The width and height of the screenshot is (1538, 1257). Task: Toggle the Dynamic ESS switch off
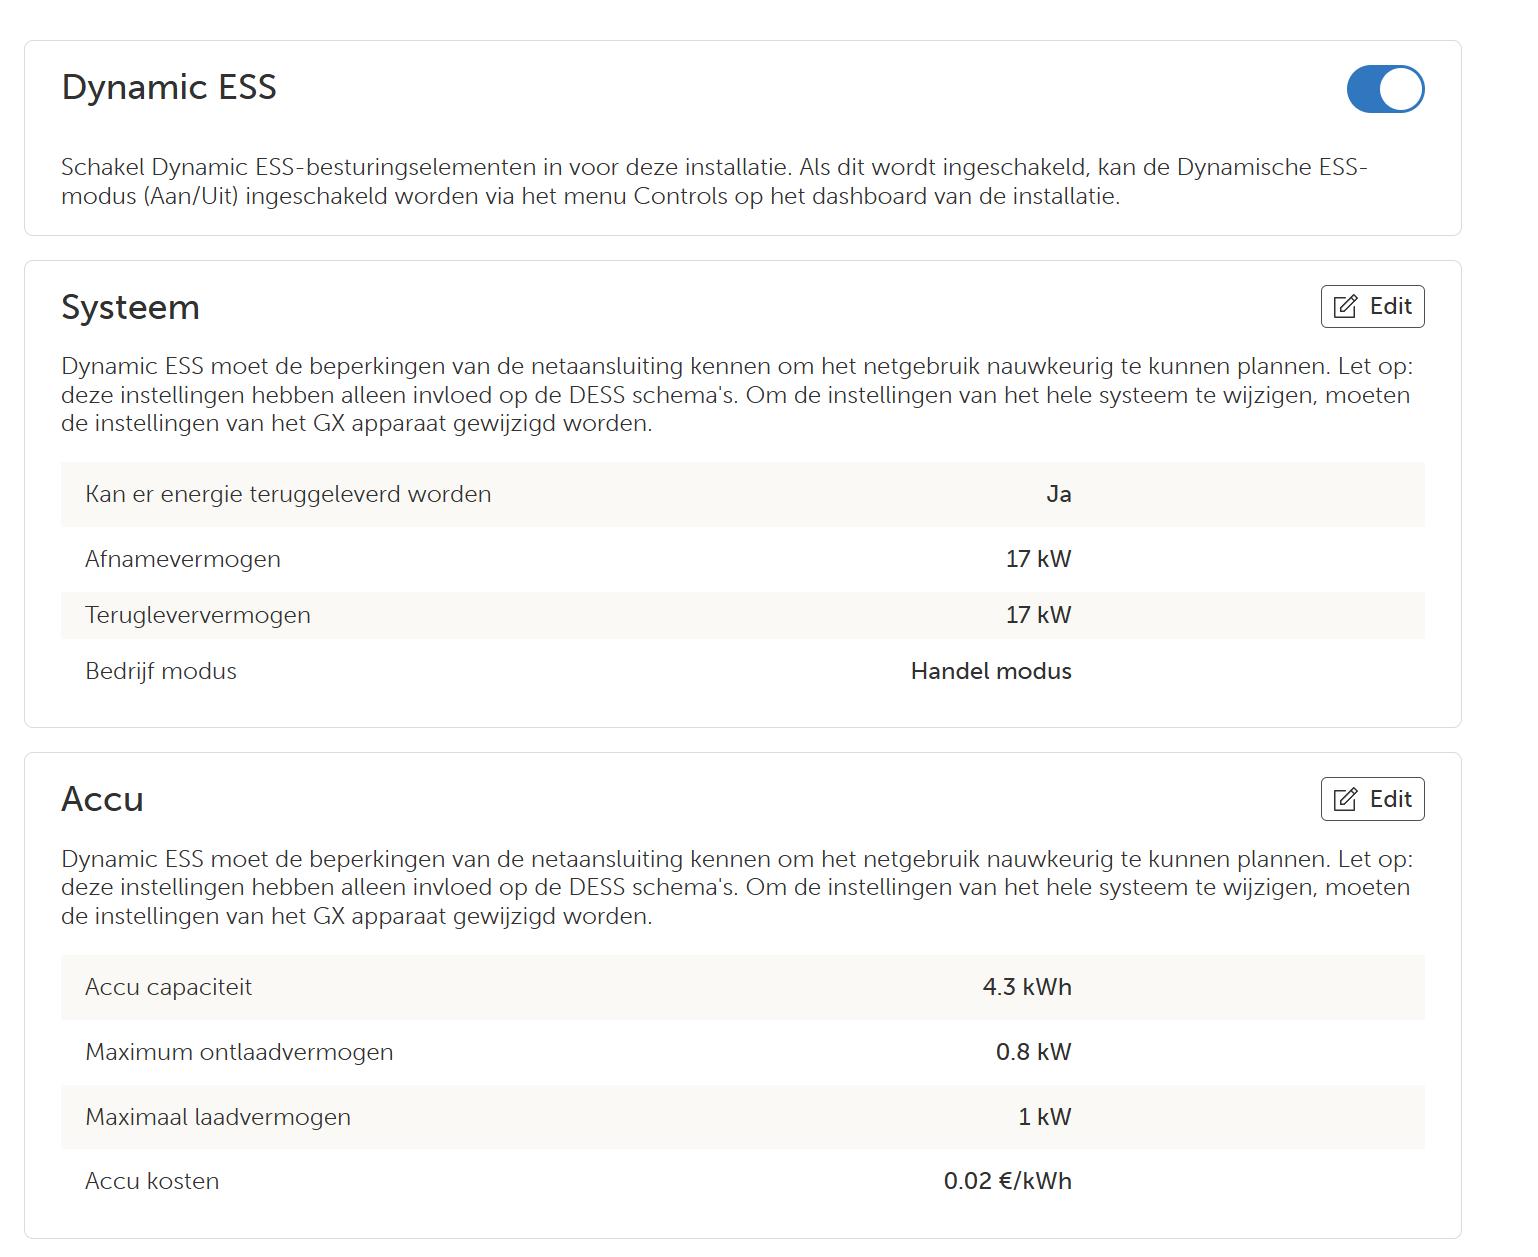coord(1385,89)
